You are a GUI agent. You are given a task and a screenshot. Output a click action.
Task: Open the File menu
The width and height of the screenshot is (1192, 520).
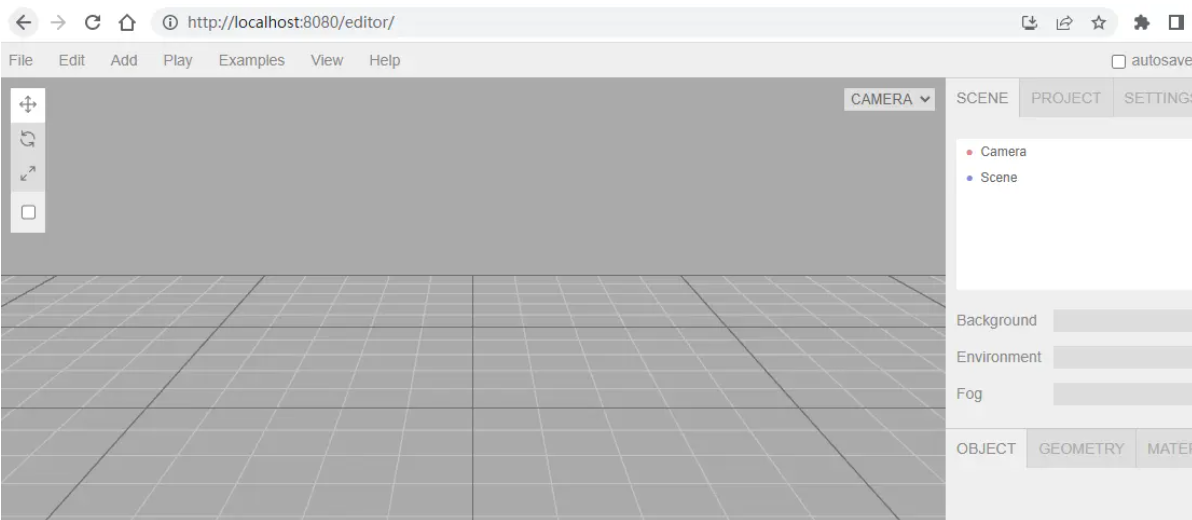21,60
